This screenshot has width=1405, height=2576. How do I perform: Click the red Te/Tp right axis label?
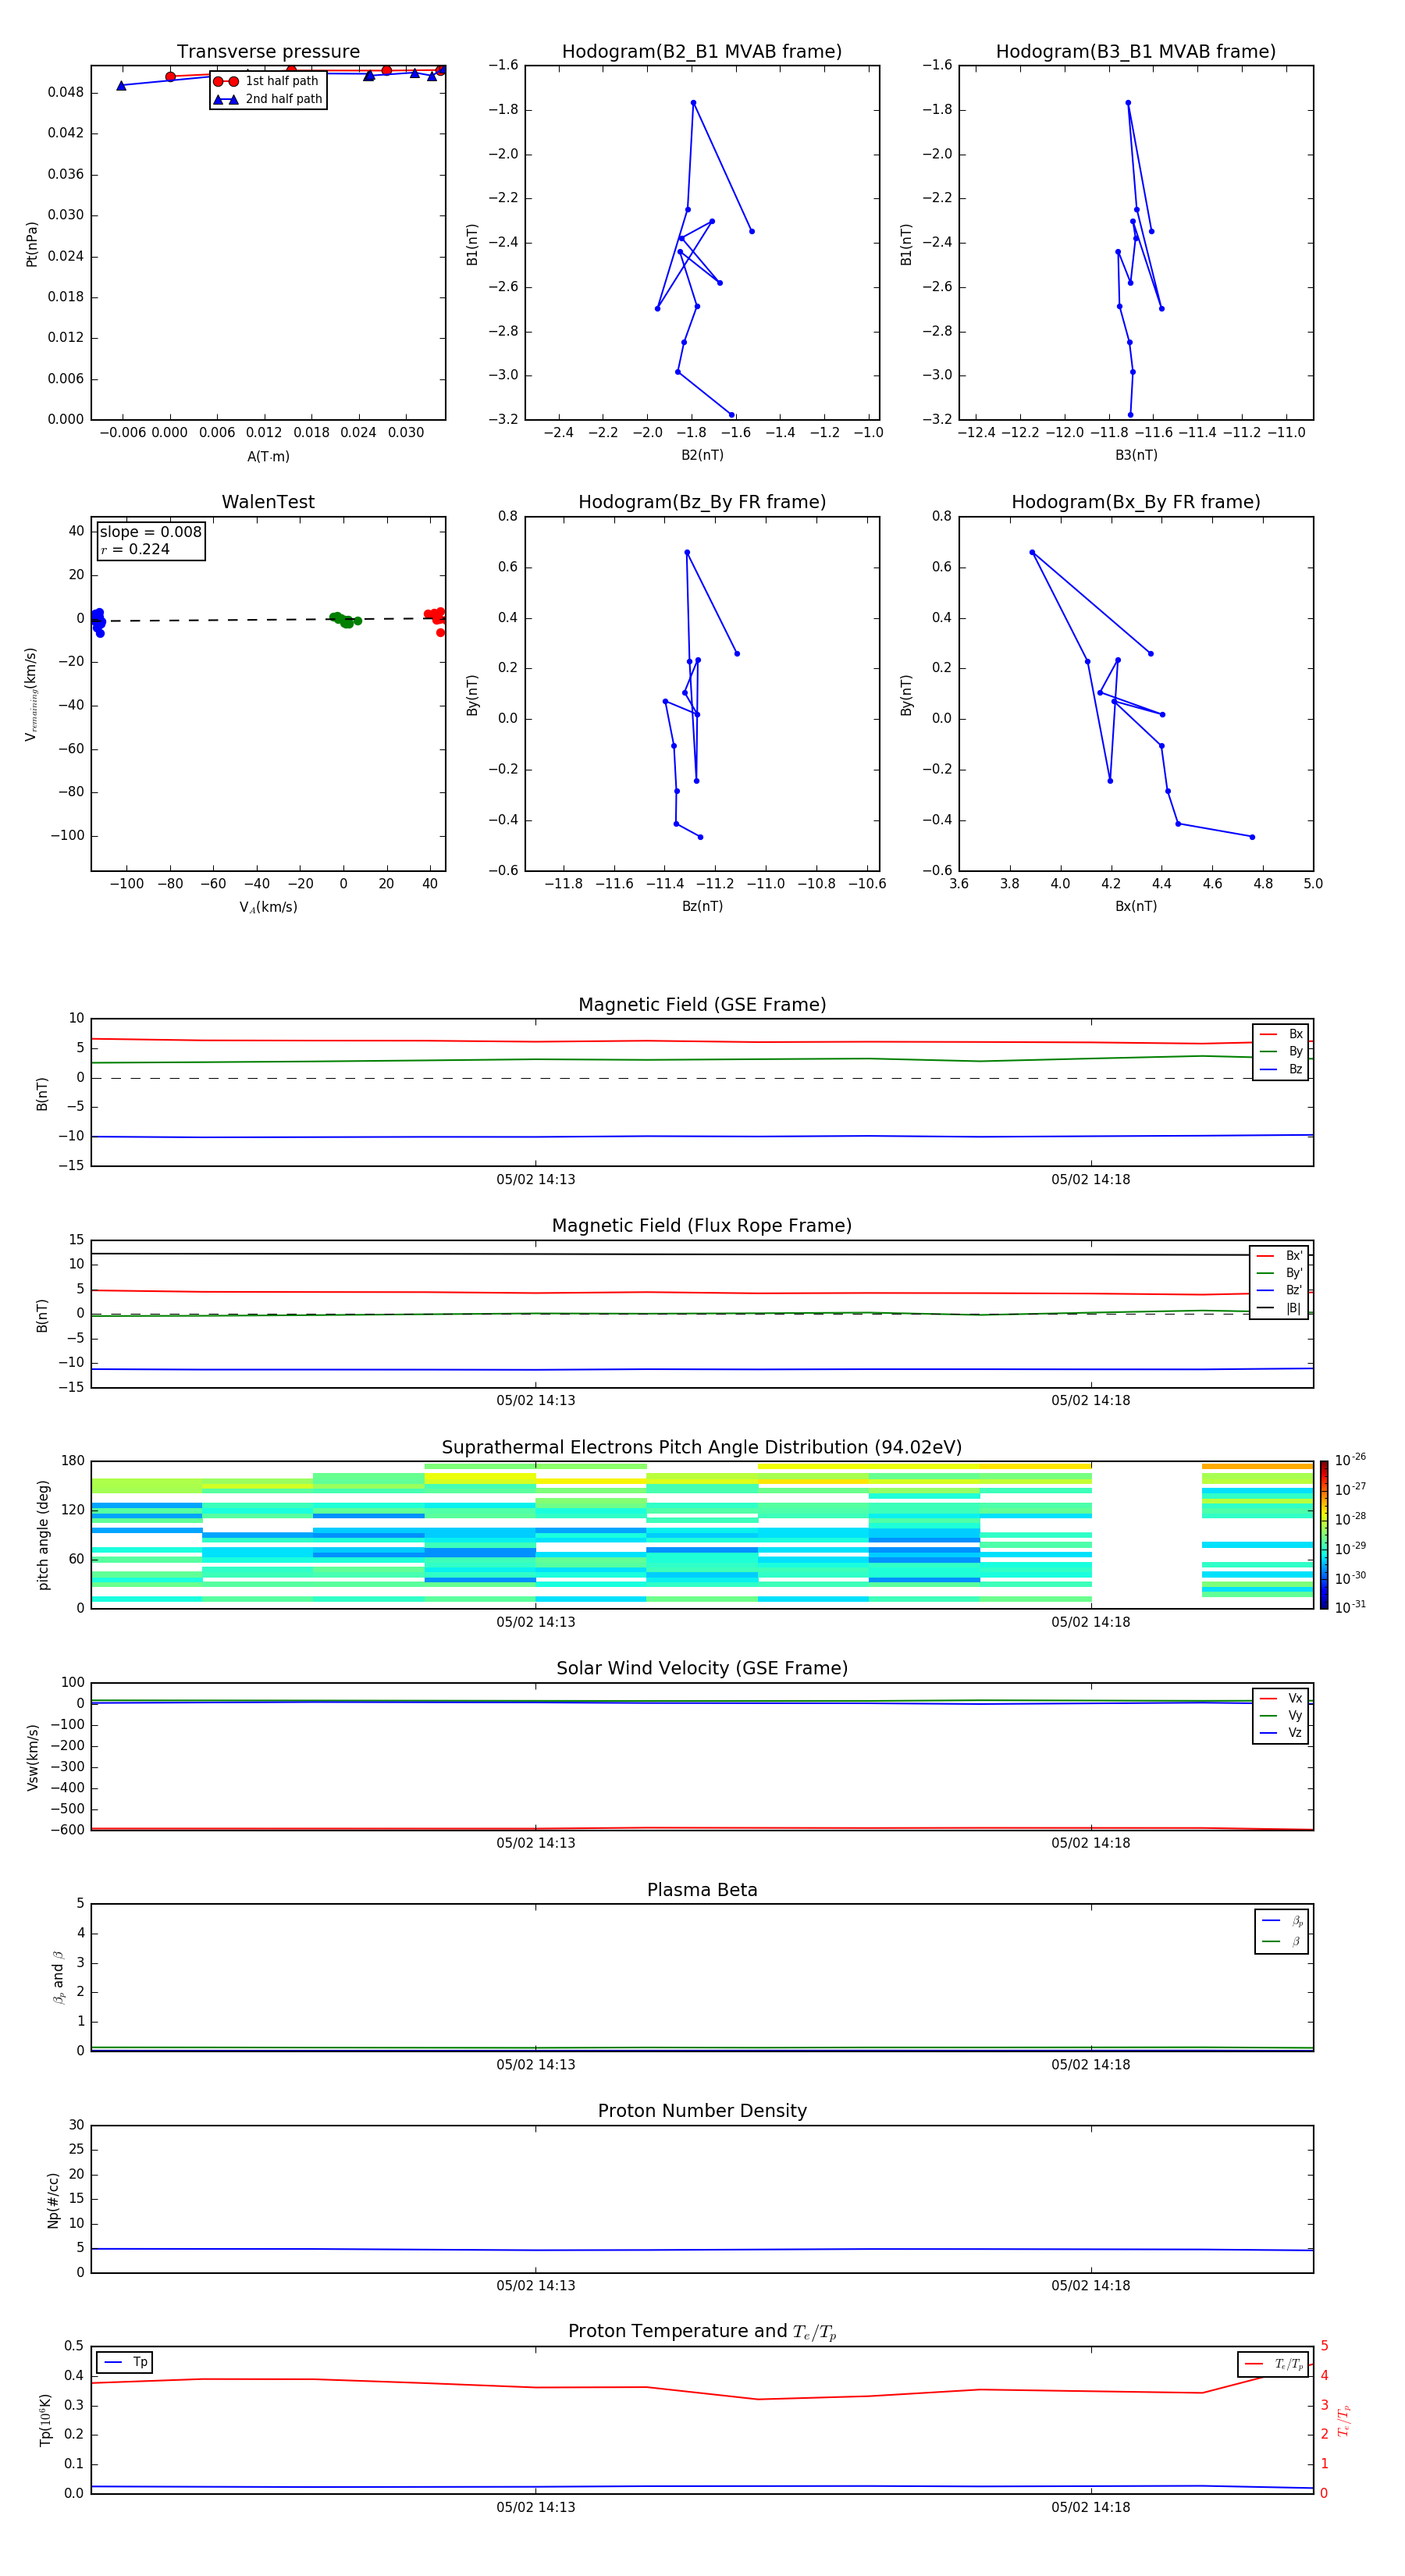1343,2420
